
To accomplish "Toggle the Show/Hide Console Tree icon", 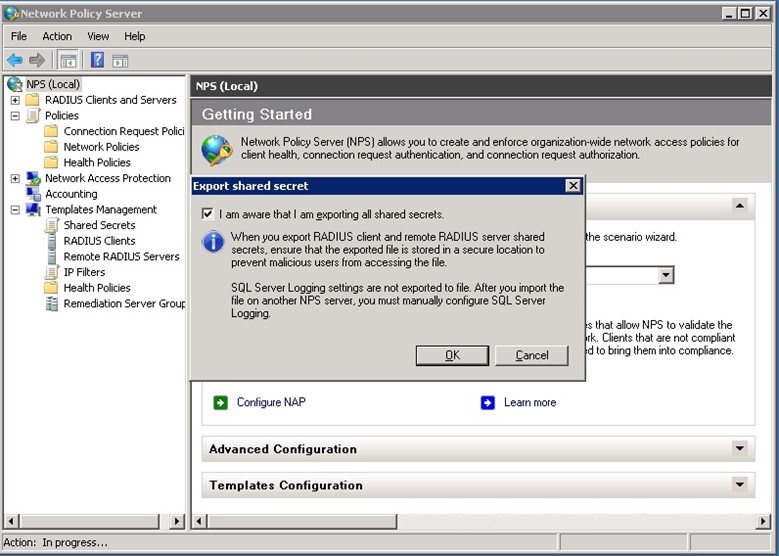I will click(x=68, y=61).
